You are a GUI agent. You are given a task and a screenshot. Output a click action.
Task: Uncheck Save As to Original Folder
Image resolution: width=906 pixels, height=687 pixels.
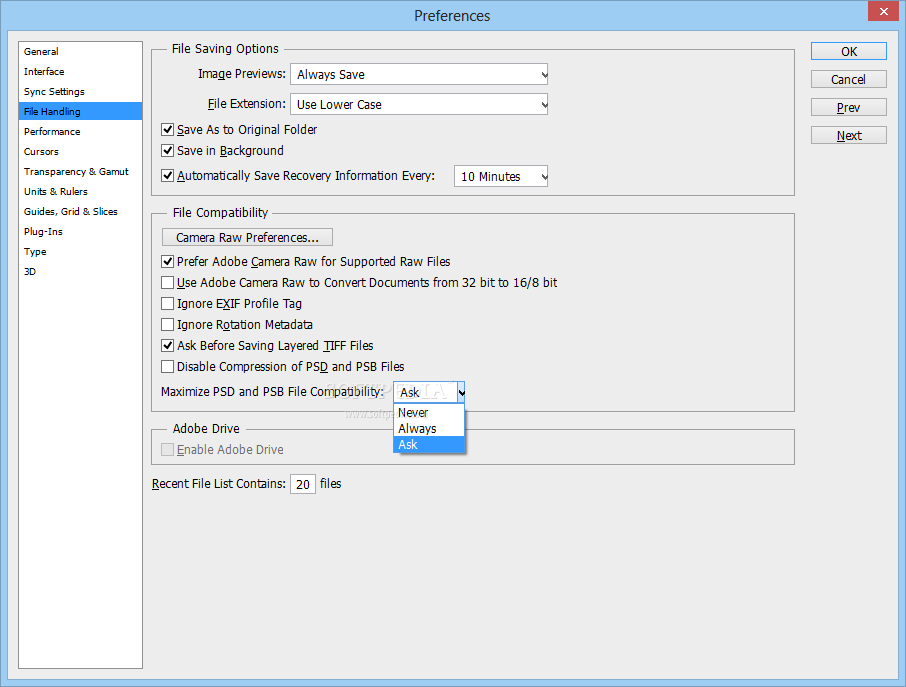click(168, 129)
